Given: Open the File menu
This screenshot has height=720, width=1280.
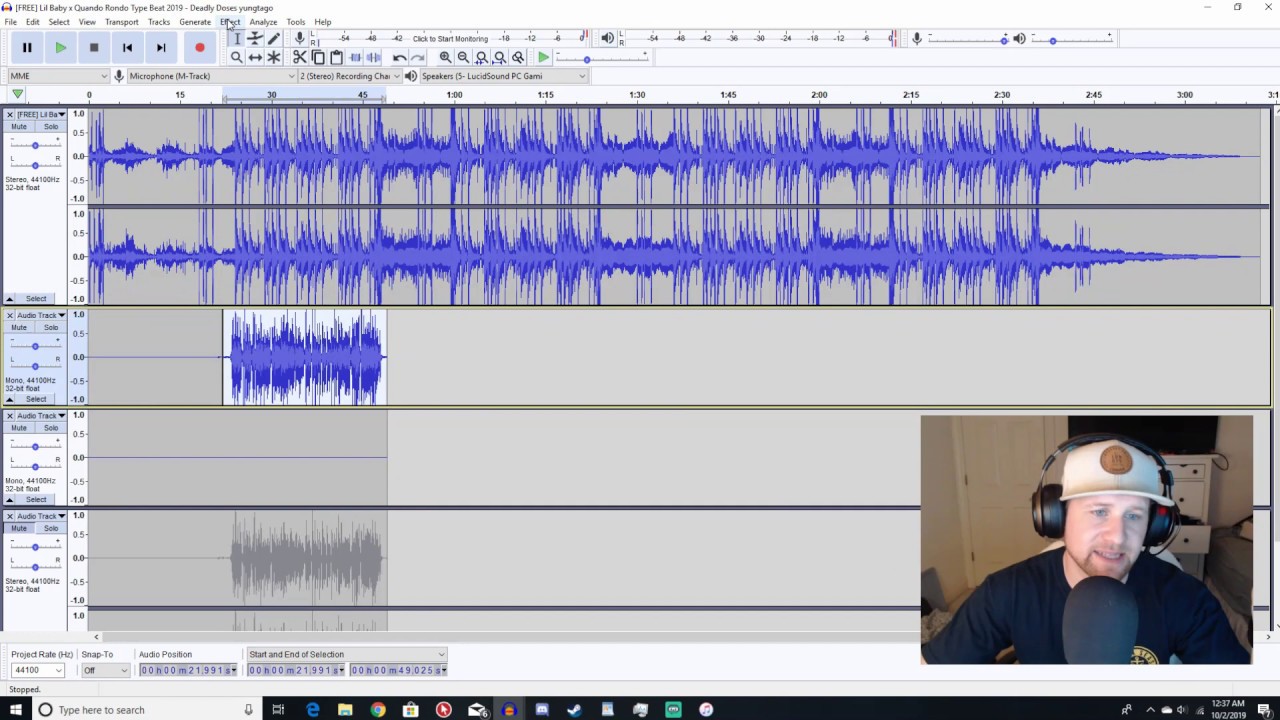Looking at the screenshot, I should click(x=10, y=22).
